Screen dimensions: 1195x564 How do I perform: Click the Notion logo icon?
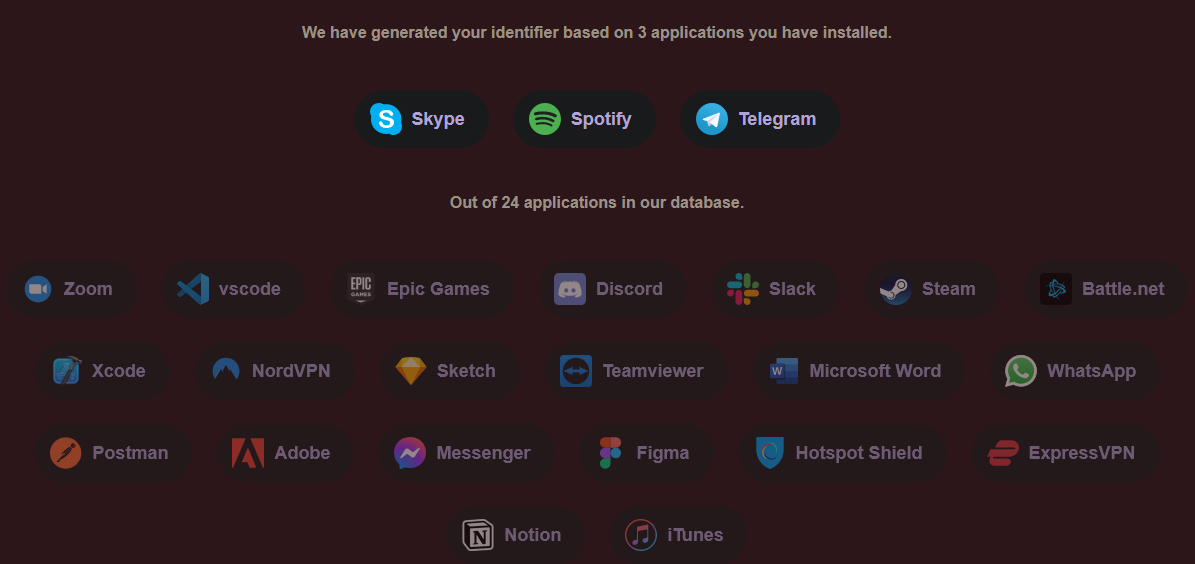coord(478,535)
